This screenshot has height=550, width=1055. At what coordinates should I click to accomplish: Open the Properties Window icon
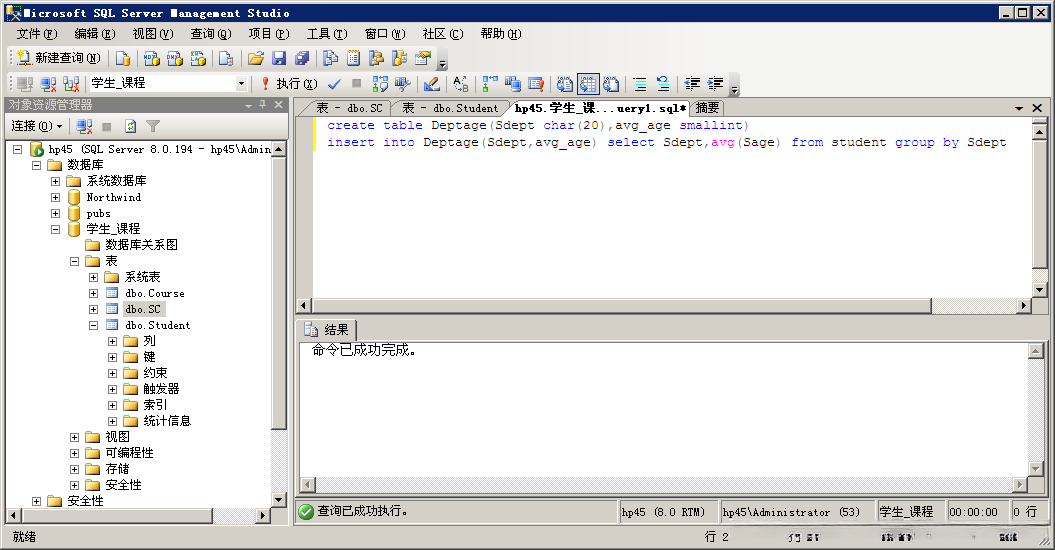[423, 59]
